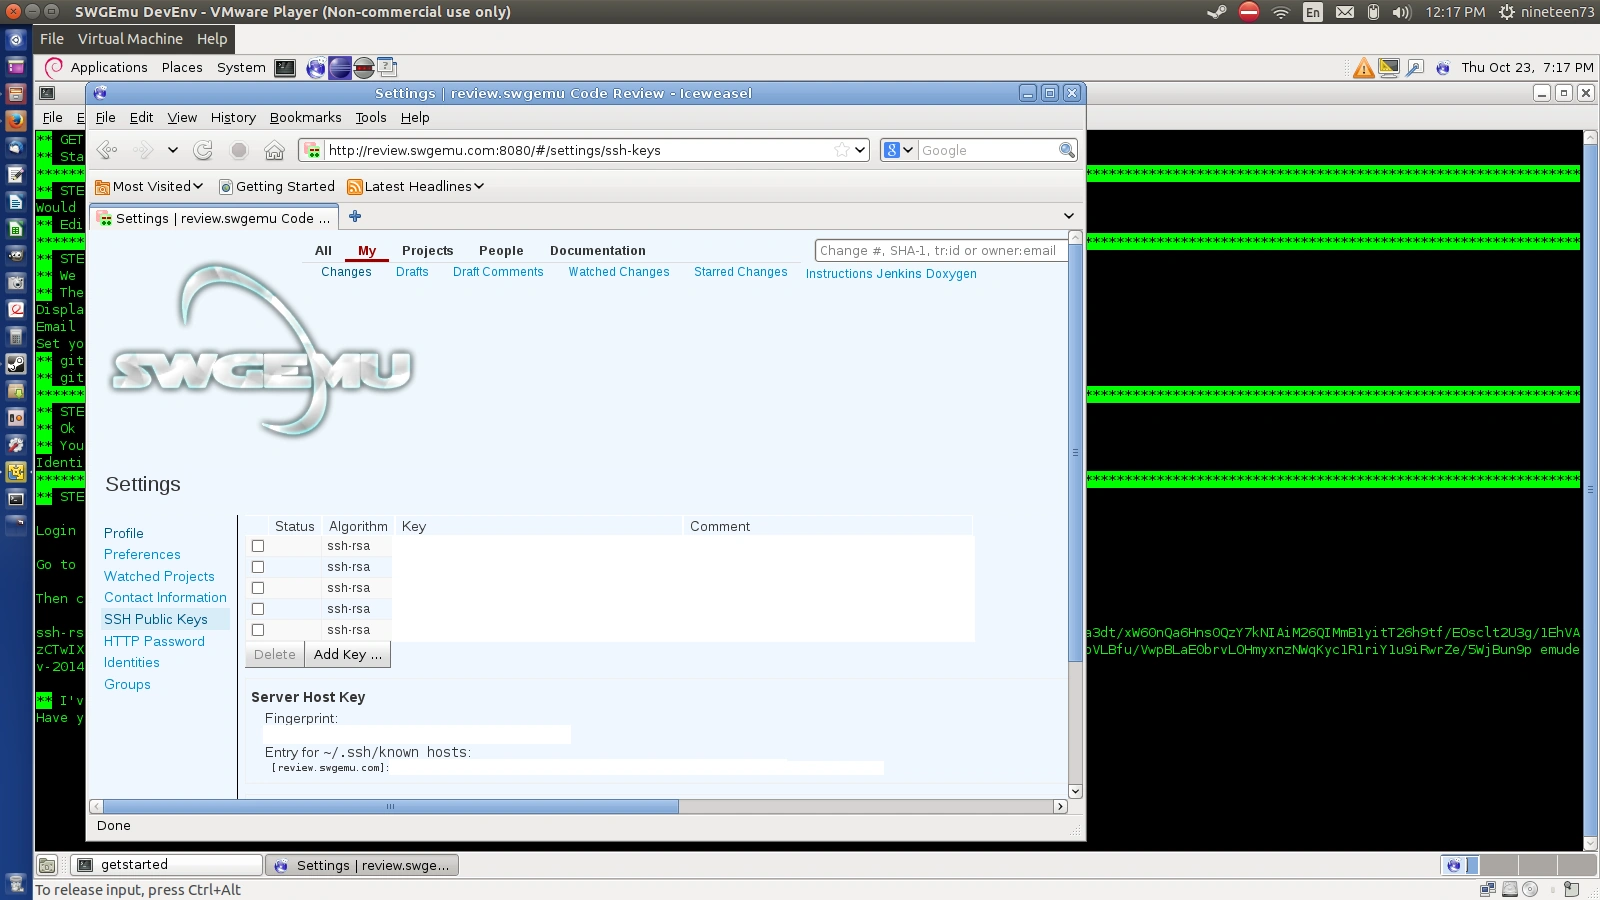Tick the third ssh-rsa key checkbox
1600x900 pixels.
[x=258, y=588]
